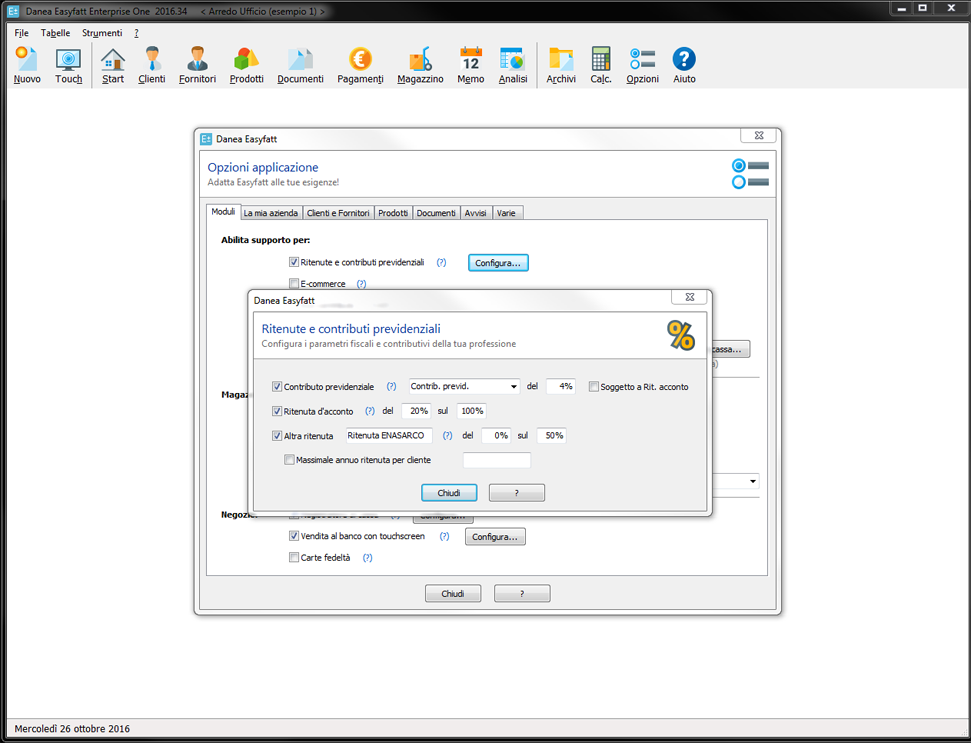Switch to La mia azienda tab
Image resolution: width=971 pixels, height=743 pixels.
click(270, 213)
